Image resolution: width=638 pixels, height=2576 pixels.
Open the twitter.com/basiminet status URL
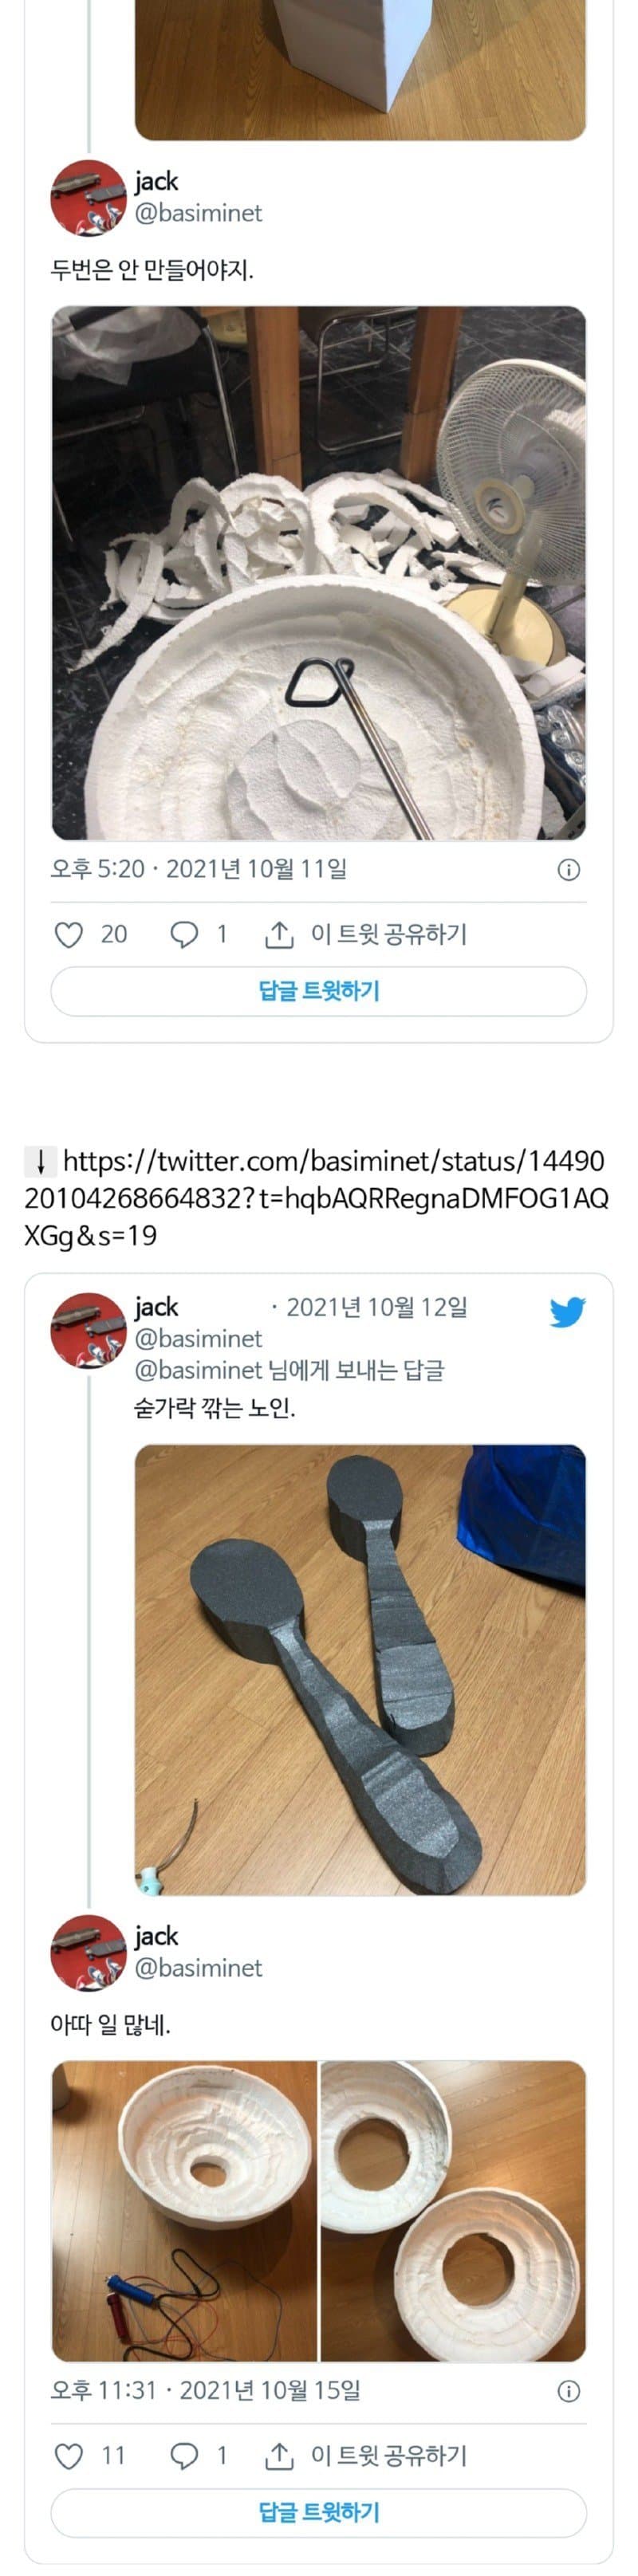coord(316,1198)
